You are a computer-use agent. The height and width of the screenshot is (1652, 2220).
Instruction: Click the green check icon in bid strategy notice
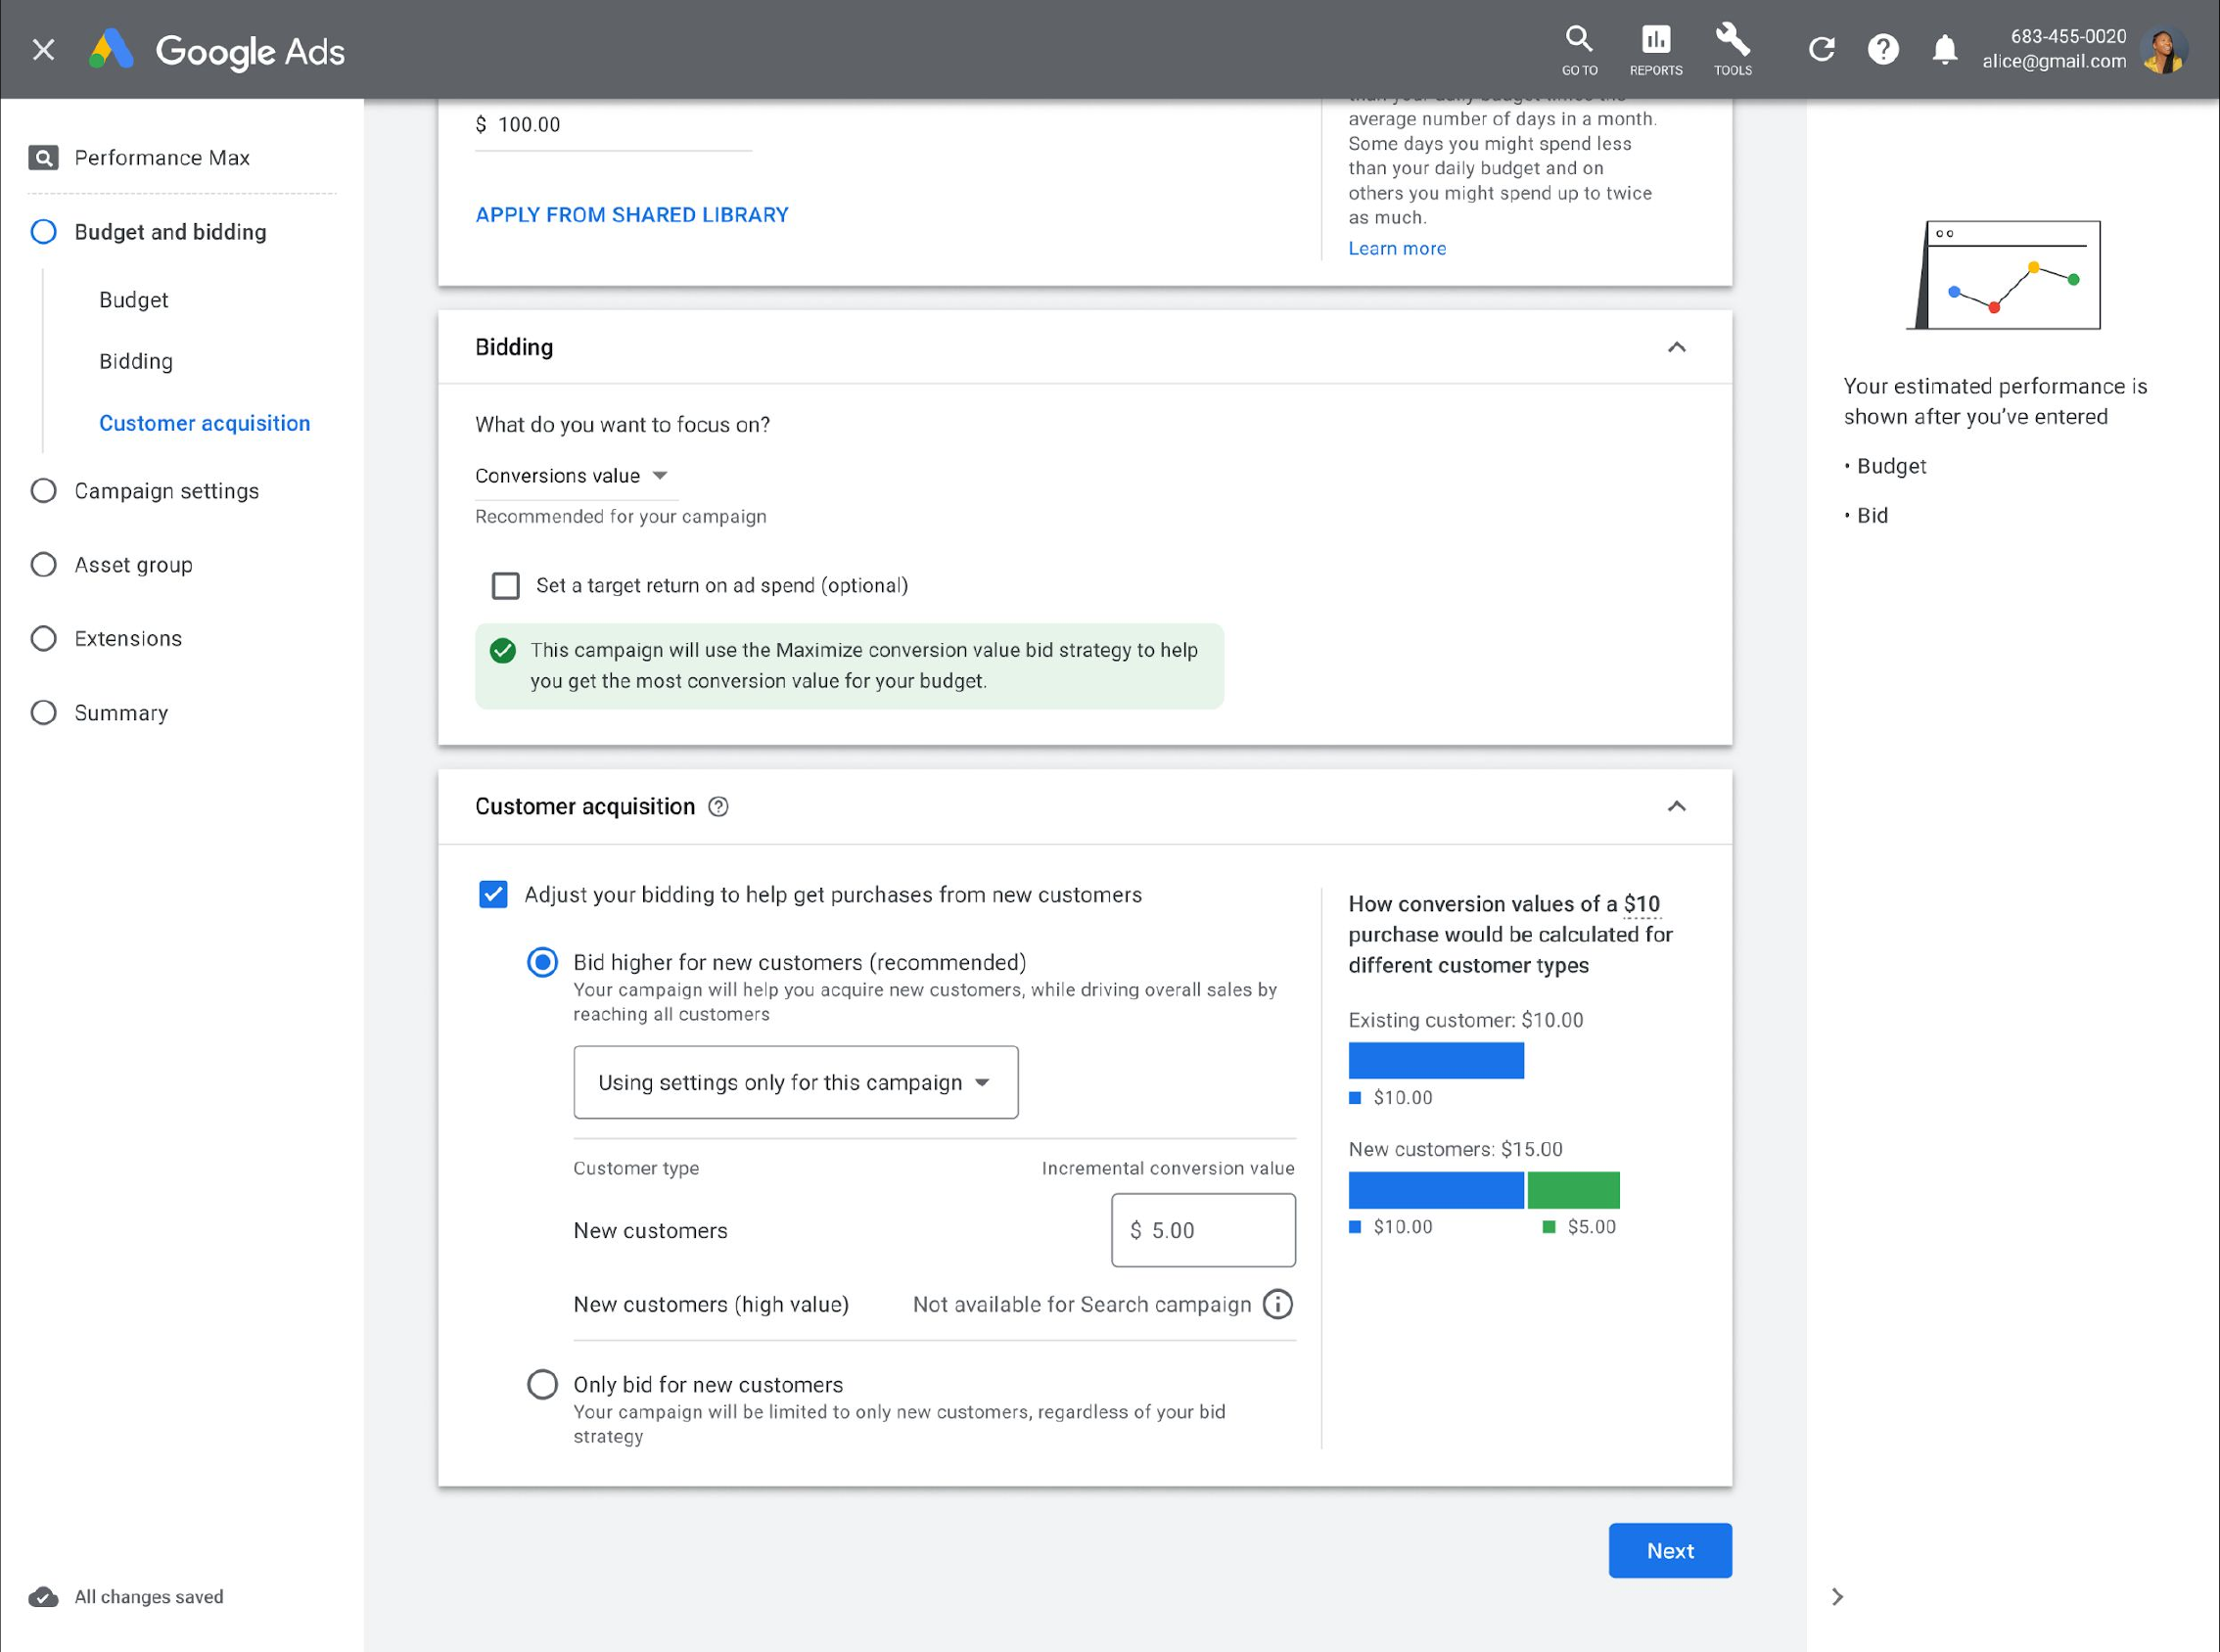point(503,651)
